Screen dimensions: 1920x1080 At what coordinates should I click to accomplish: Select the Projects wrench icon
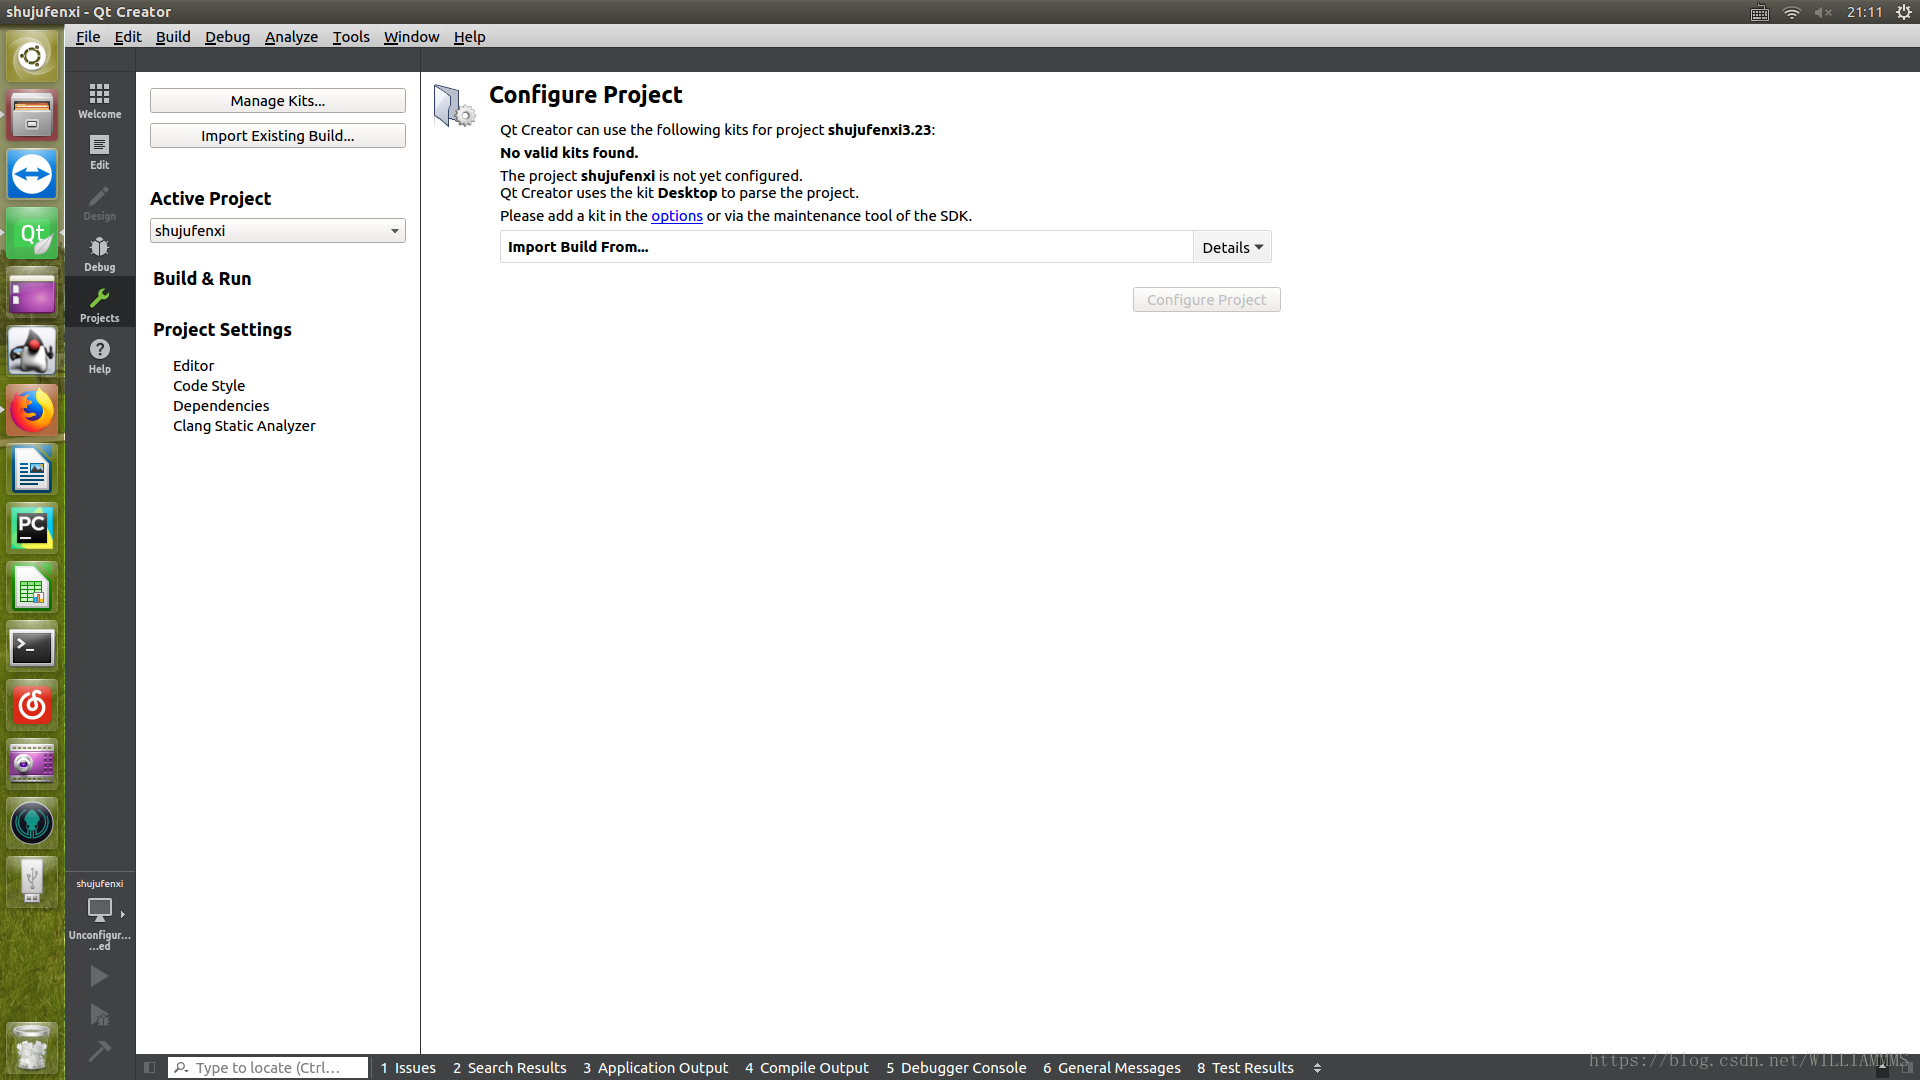(99, 304)
